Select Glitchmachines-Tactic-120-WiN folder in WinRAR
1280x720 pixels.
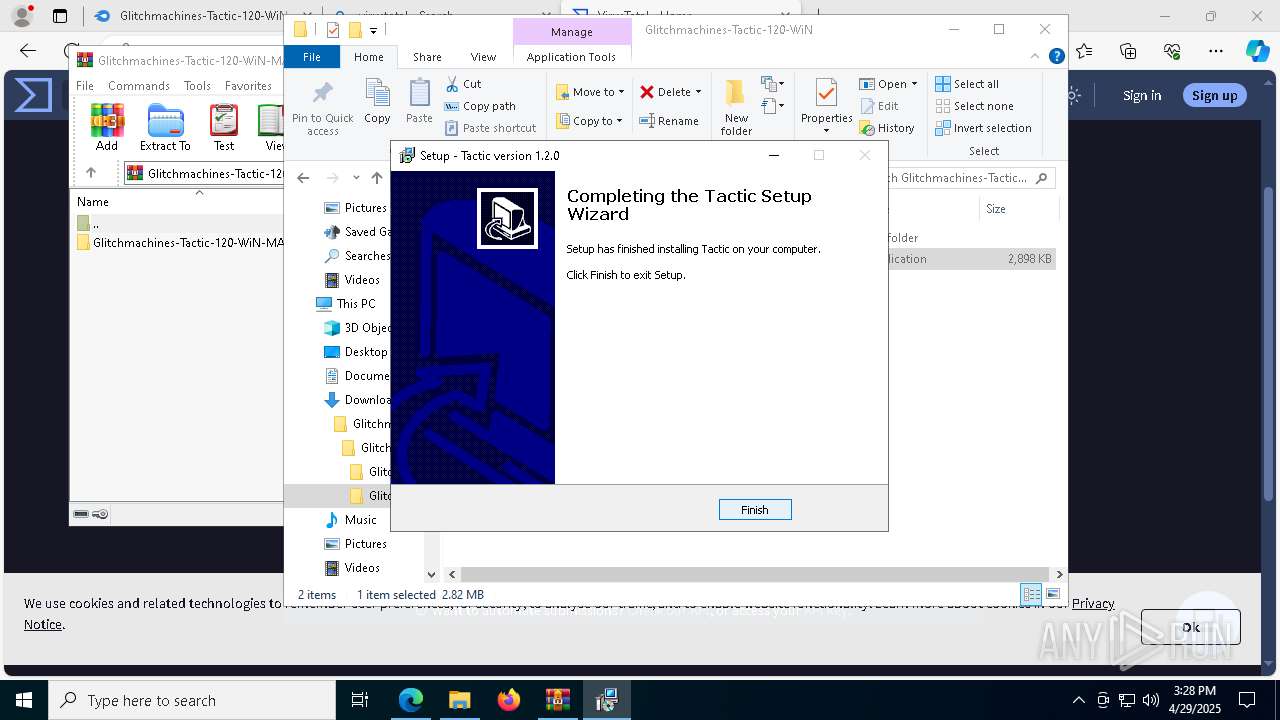179,243
